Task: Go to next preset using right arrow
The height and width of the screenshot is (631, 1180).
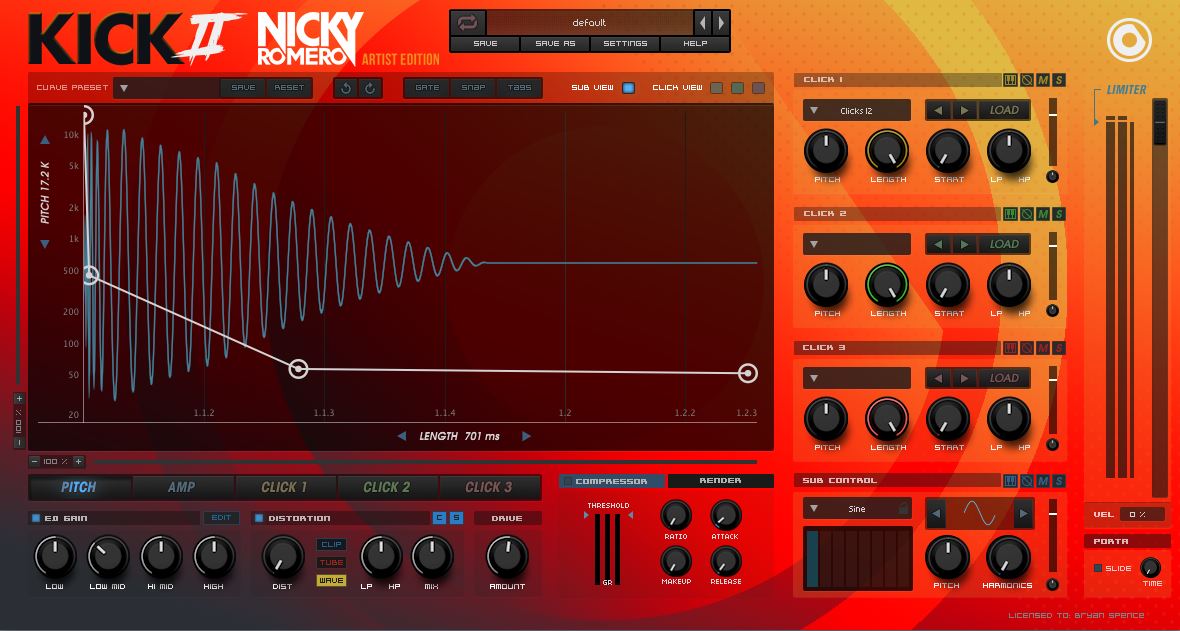Action: pyautogui.click(x=721, y=23)
